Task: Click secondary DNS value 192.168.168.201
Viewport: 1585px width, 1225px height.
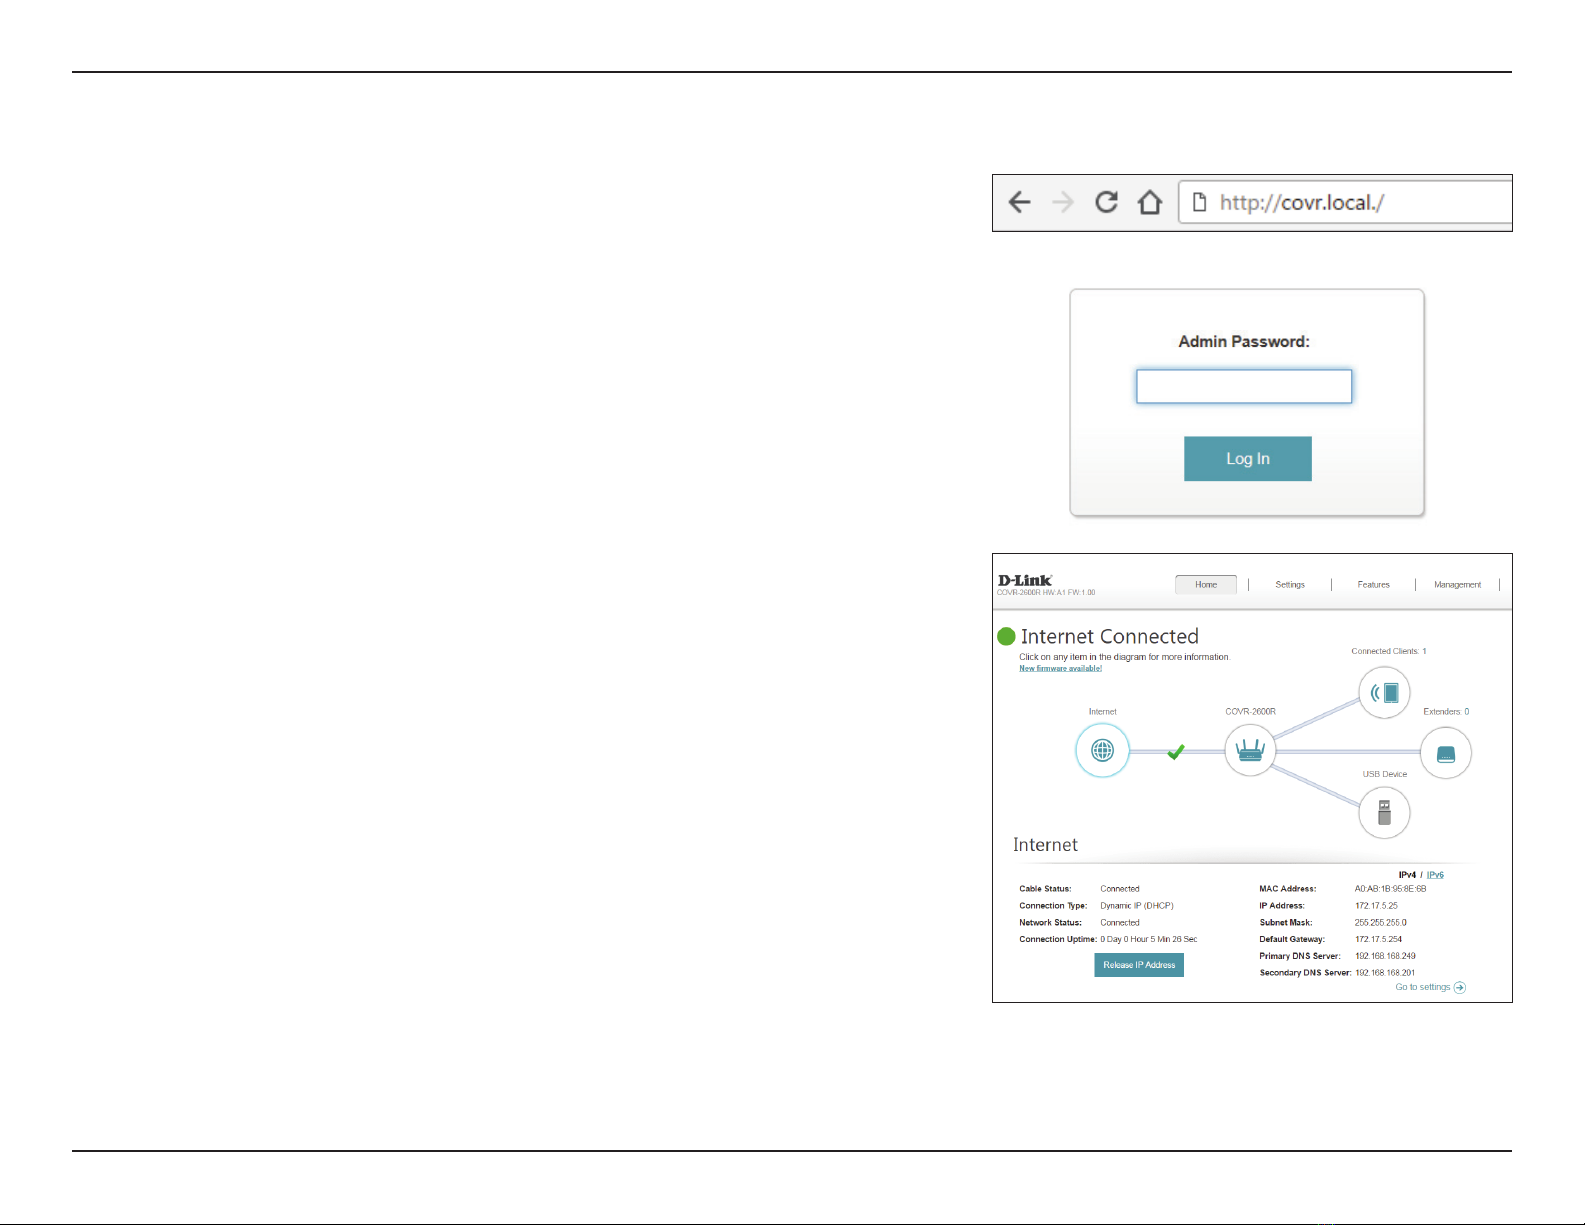Action: pyautogui.click(x=1385, y=973)
